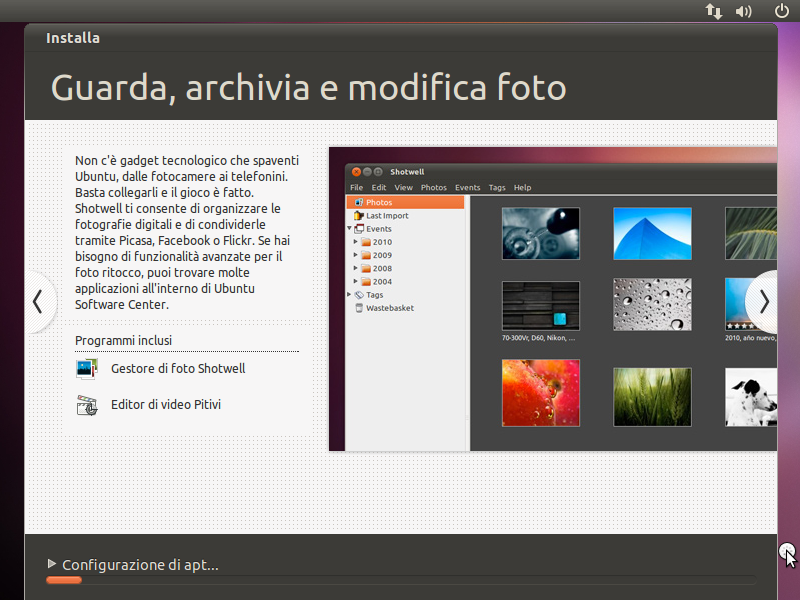Screen dimensions: 800x600
Task: Open the Photos menu in Shotwell
Action: 434,188
